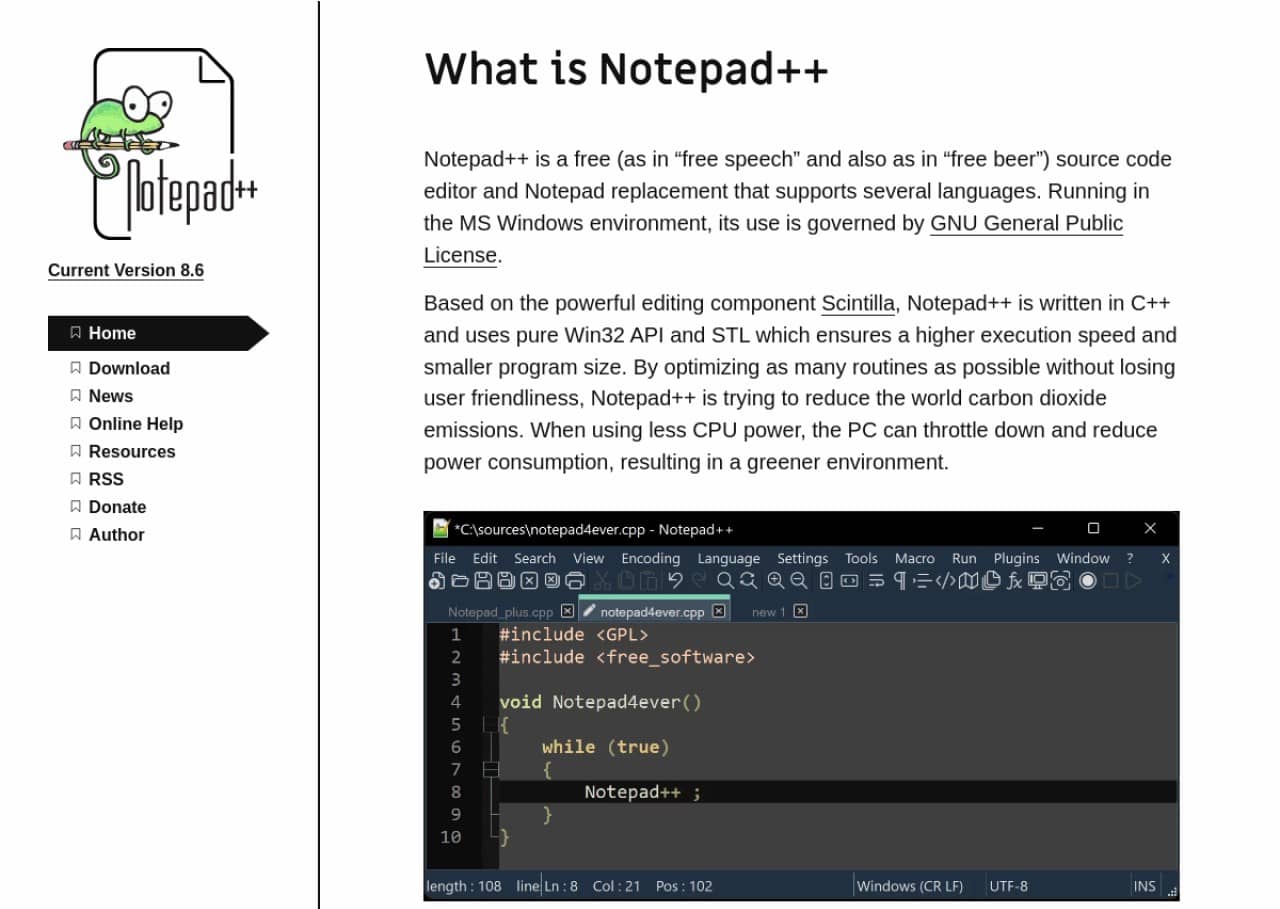Open the Plugins menu
Screen dimensions: 1280x909
[x=1016, y=558]
